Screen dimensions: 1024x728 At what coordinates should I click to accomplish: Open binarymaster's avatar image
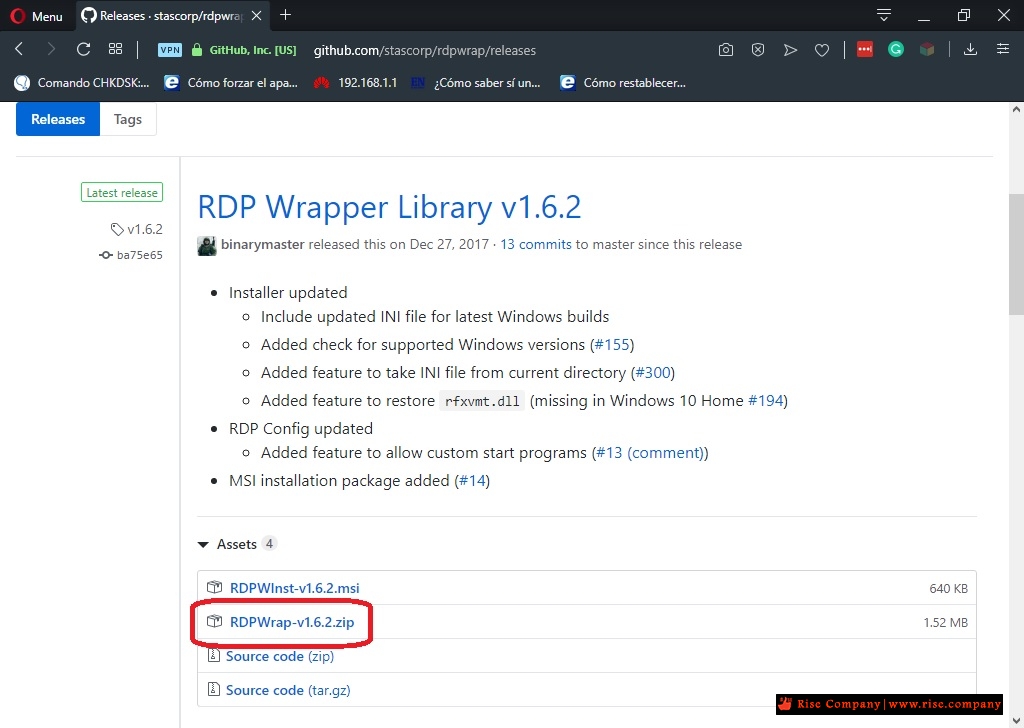tap(207, 245)
